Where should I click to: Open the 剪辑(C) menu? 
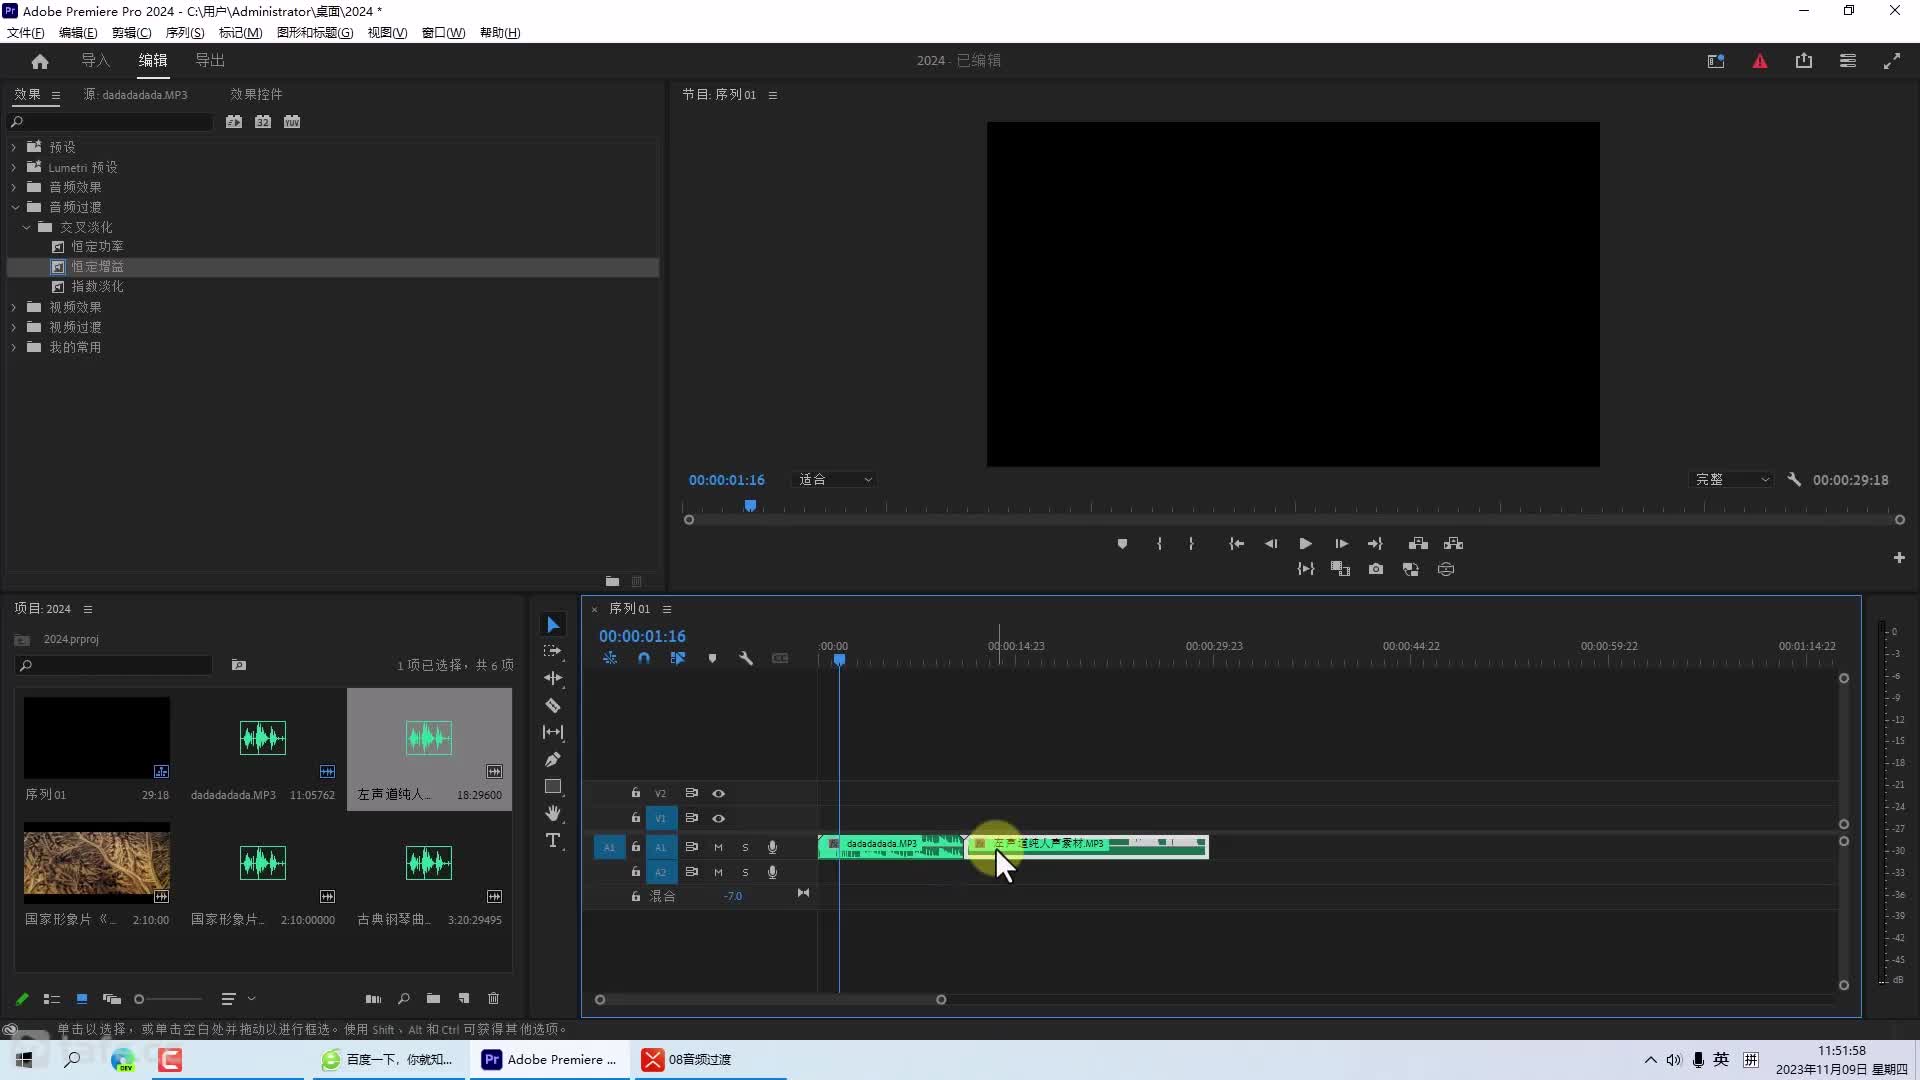131,33
